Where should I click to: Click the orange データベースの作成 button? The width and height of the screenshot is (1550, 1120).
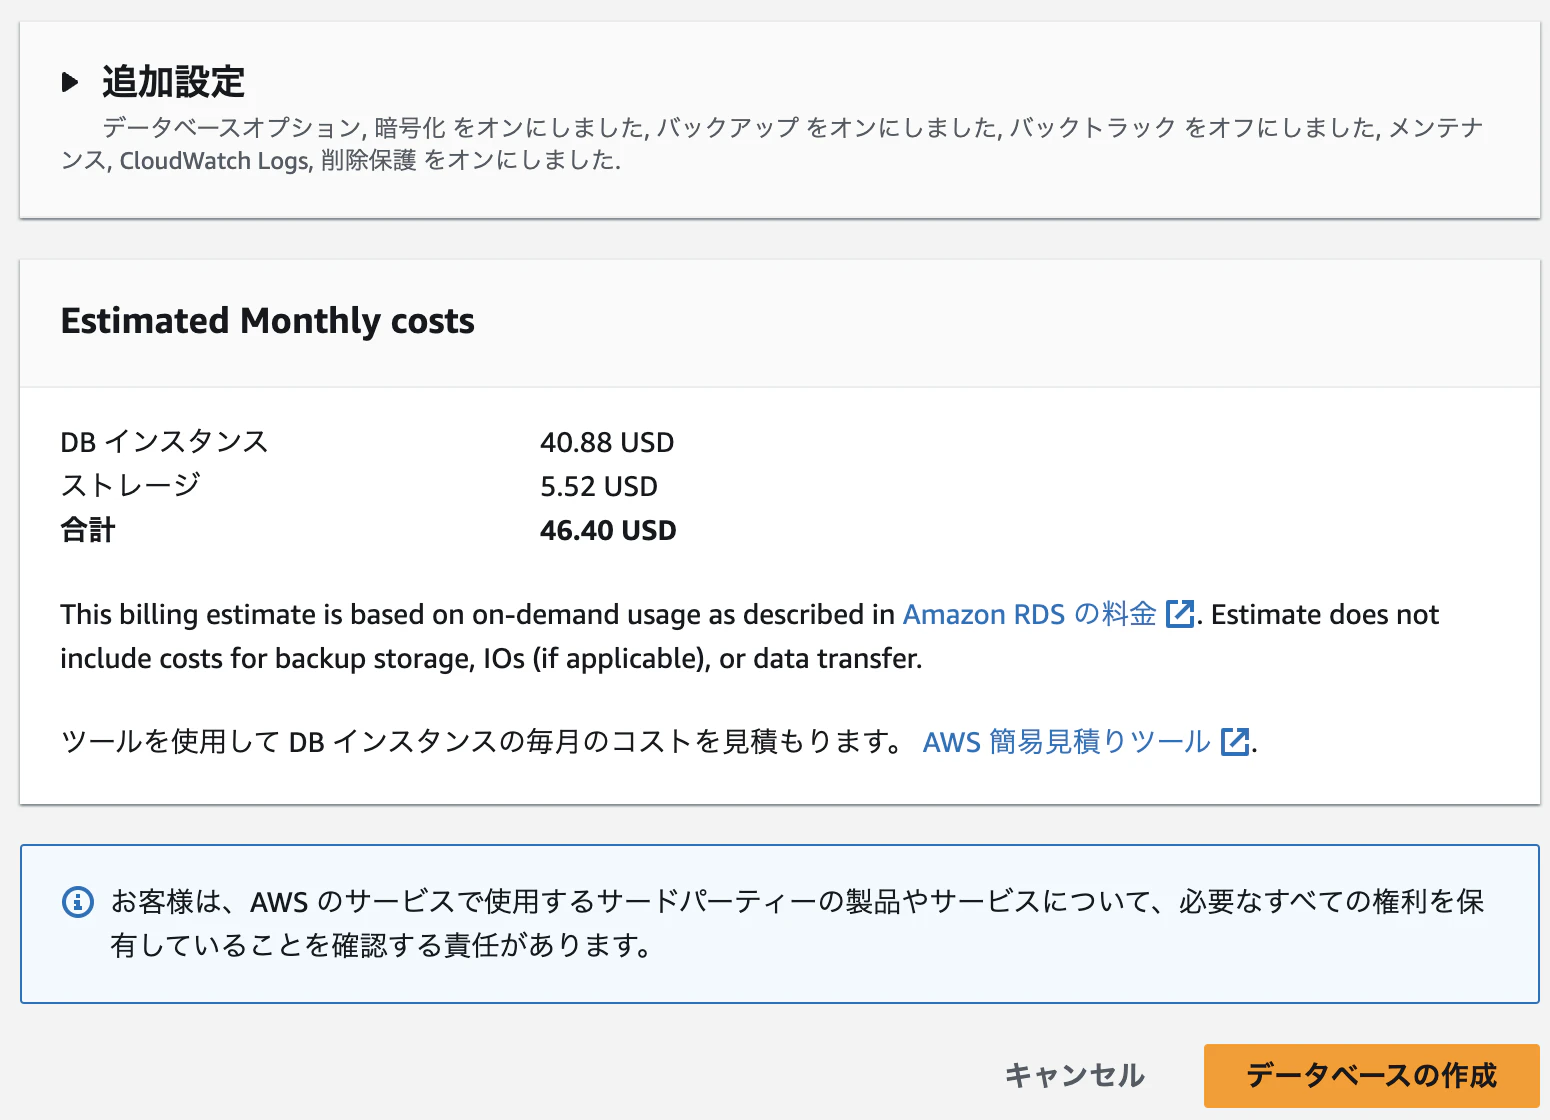click(x=1371, y=1075)
